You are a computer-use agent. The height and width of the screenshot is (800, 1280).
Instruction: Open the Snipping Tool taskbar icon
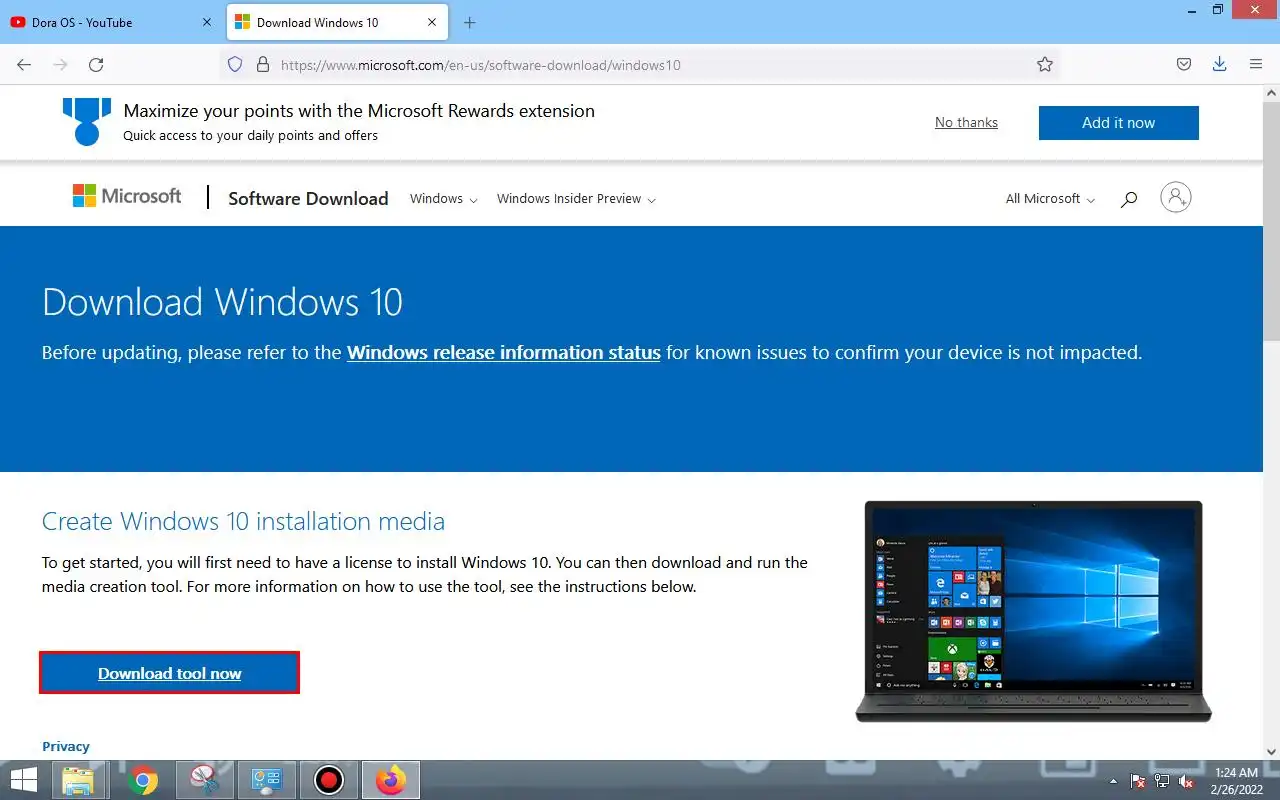point(205,780)
